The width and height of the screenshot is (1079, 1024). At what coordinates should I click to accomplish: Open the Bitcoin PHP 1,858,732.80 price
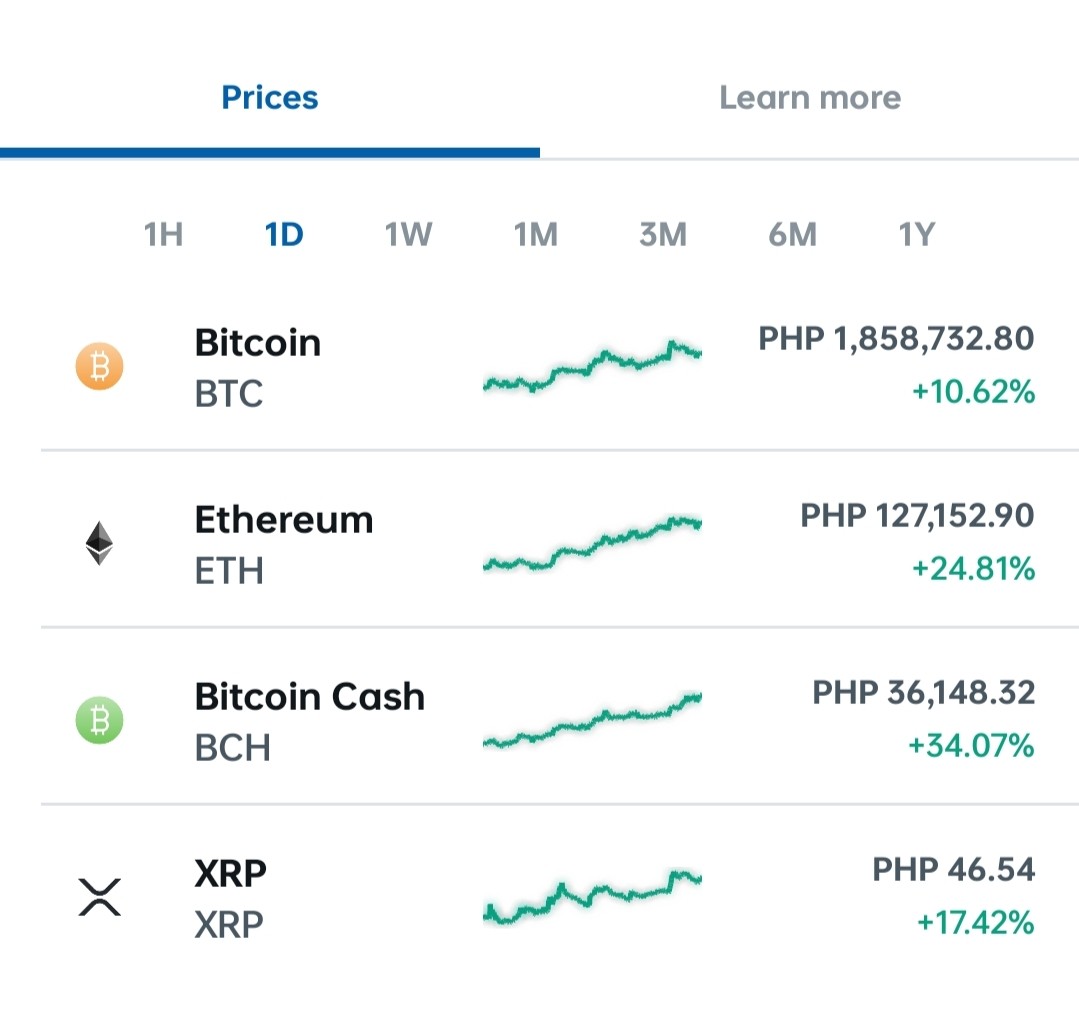896,339
